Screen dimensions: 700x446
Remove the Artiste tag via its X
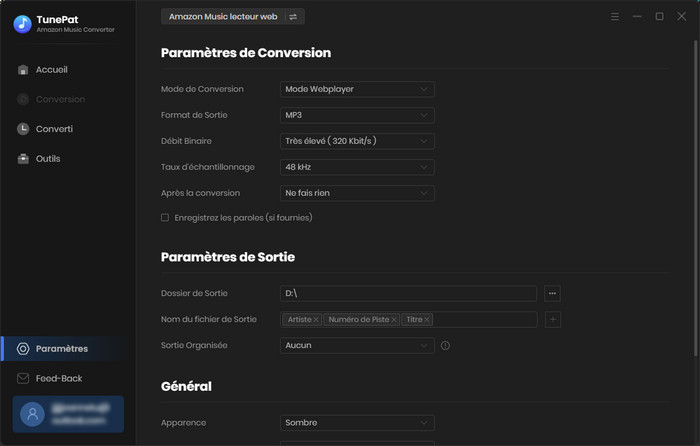316,320
